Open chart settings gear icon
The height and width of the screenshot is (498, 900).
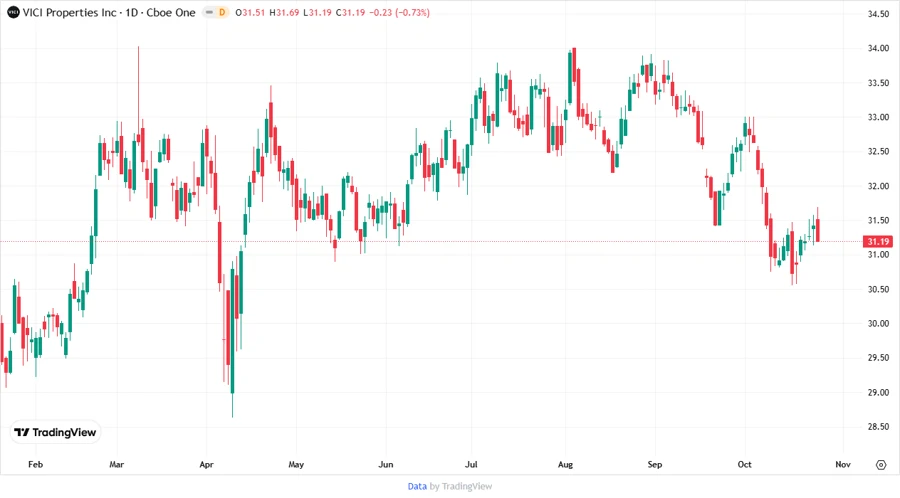click(x=881, y=465)
